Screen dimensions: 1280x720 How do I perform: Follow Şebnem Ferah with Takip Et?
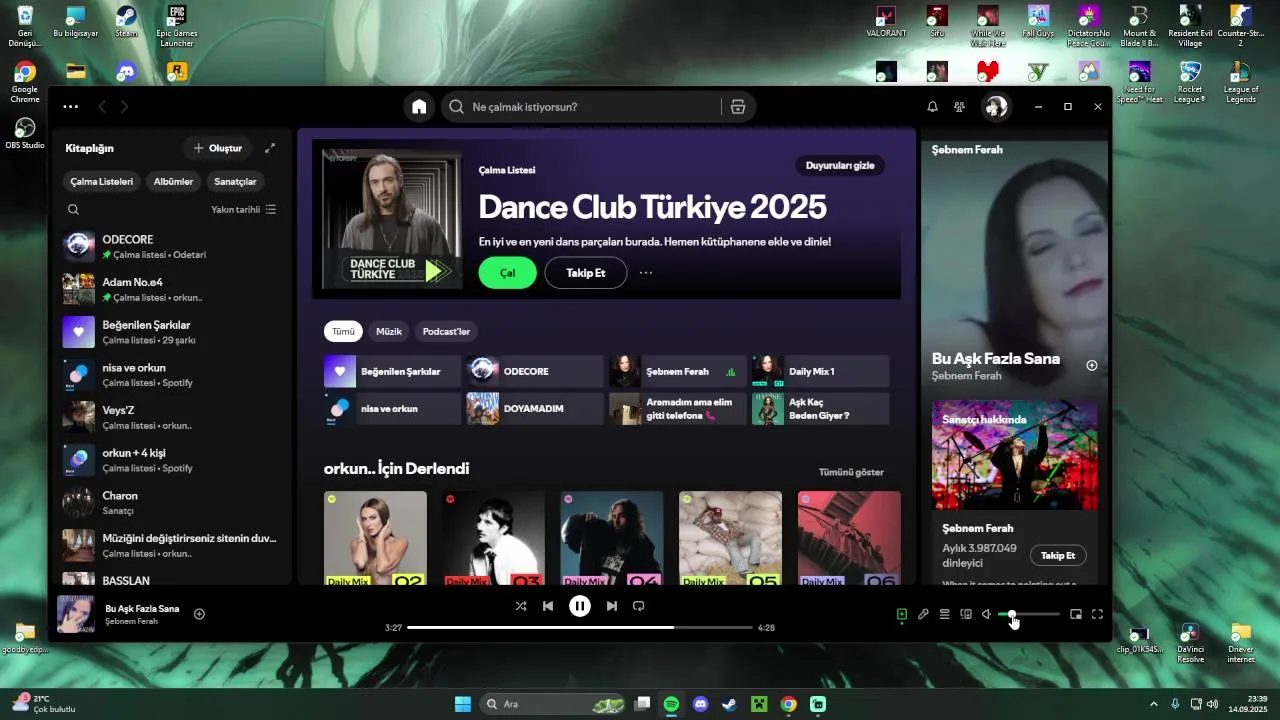pyautogui.click(x=1058, y=556)
